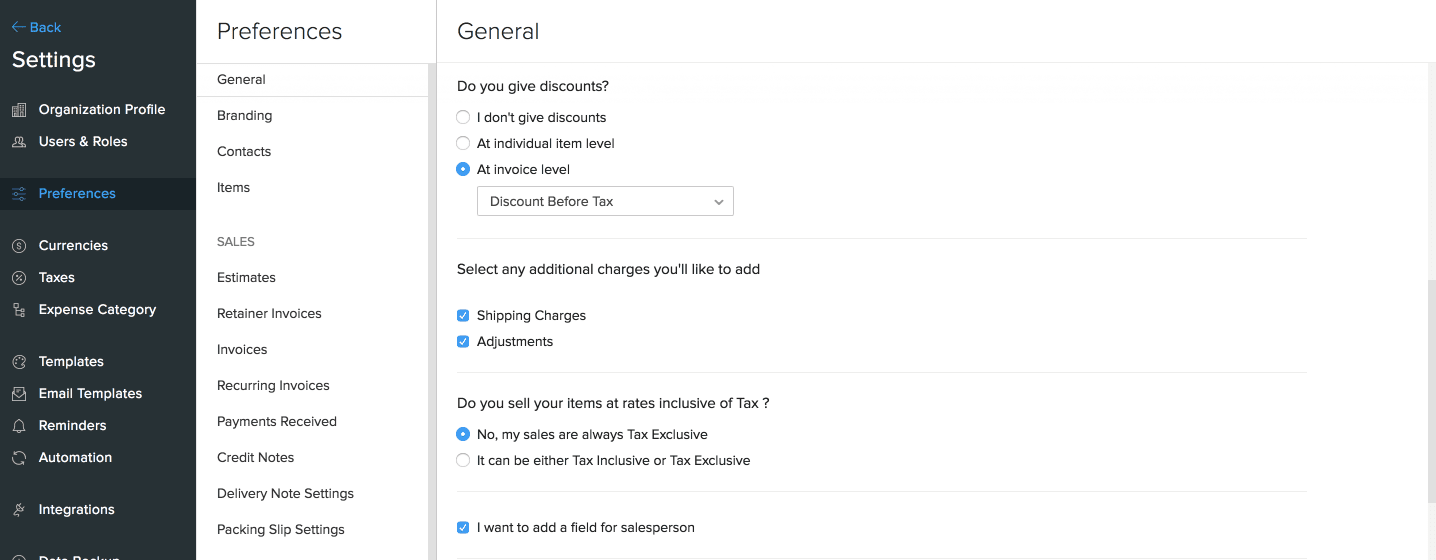Screen dimensions: 1436x560
Task: Go to Invoices preferences
Action: coord(242,349)
